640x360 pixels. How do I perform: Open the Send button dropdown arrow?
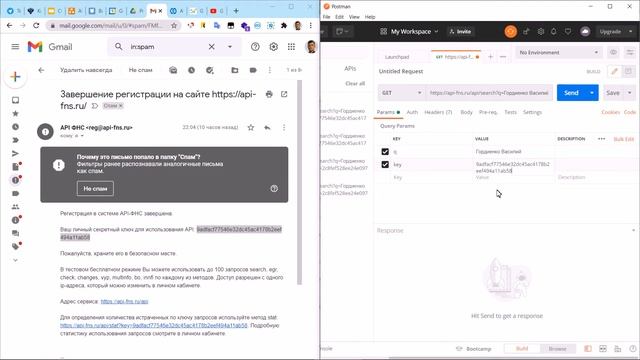click(592, 93)
